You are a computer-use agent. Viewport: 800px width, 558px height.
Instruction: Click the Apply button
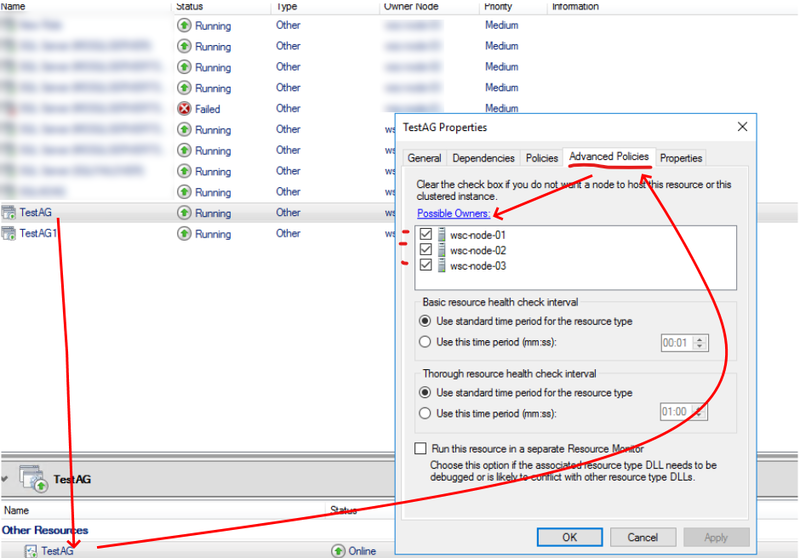(x=716, y=537)
